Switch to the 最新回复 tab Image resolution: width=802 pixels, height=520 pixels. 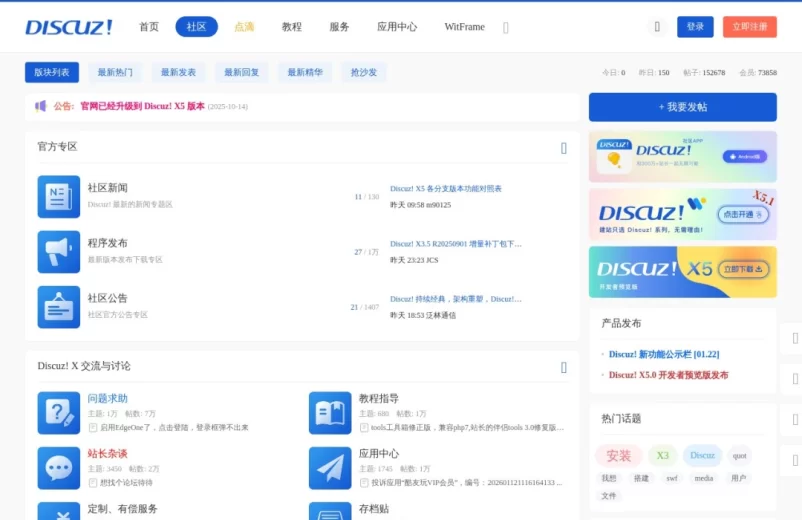(x=241, y=73)
